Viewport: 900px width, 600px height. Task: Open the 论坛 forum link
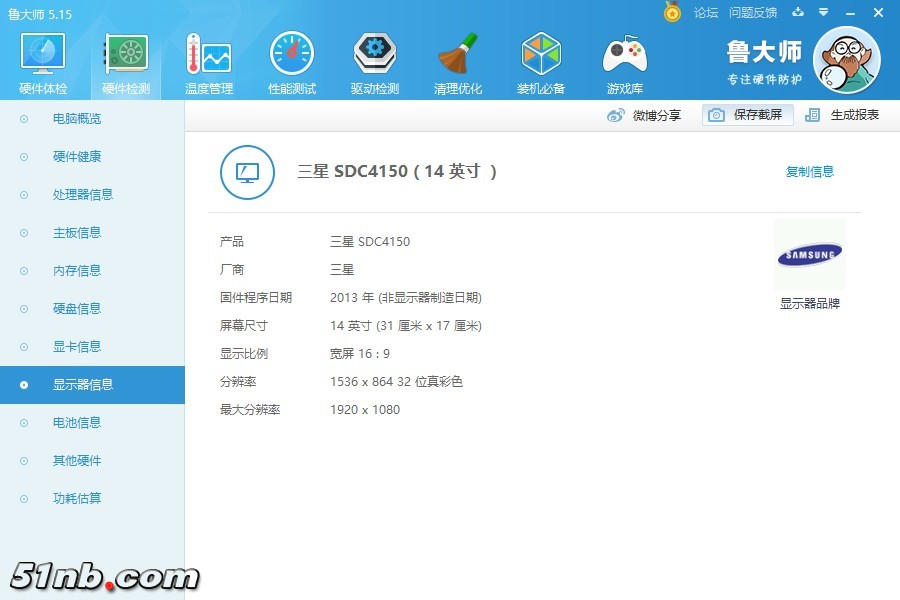tap(706, 14)
